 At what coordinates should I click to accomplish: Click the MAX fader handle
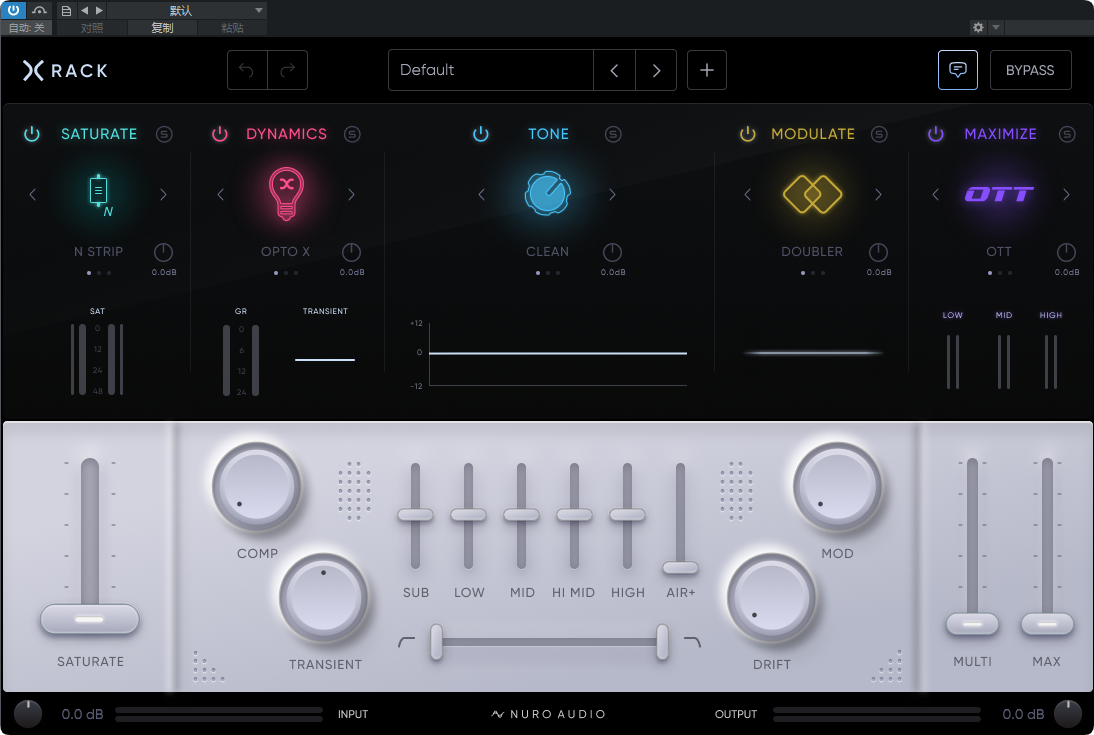tap(1047, 624)
